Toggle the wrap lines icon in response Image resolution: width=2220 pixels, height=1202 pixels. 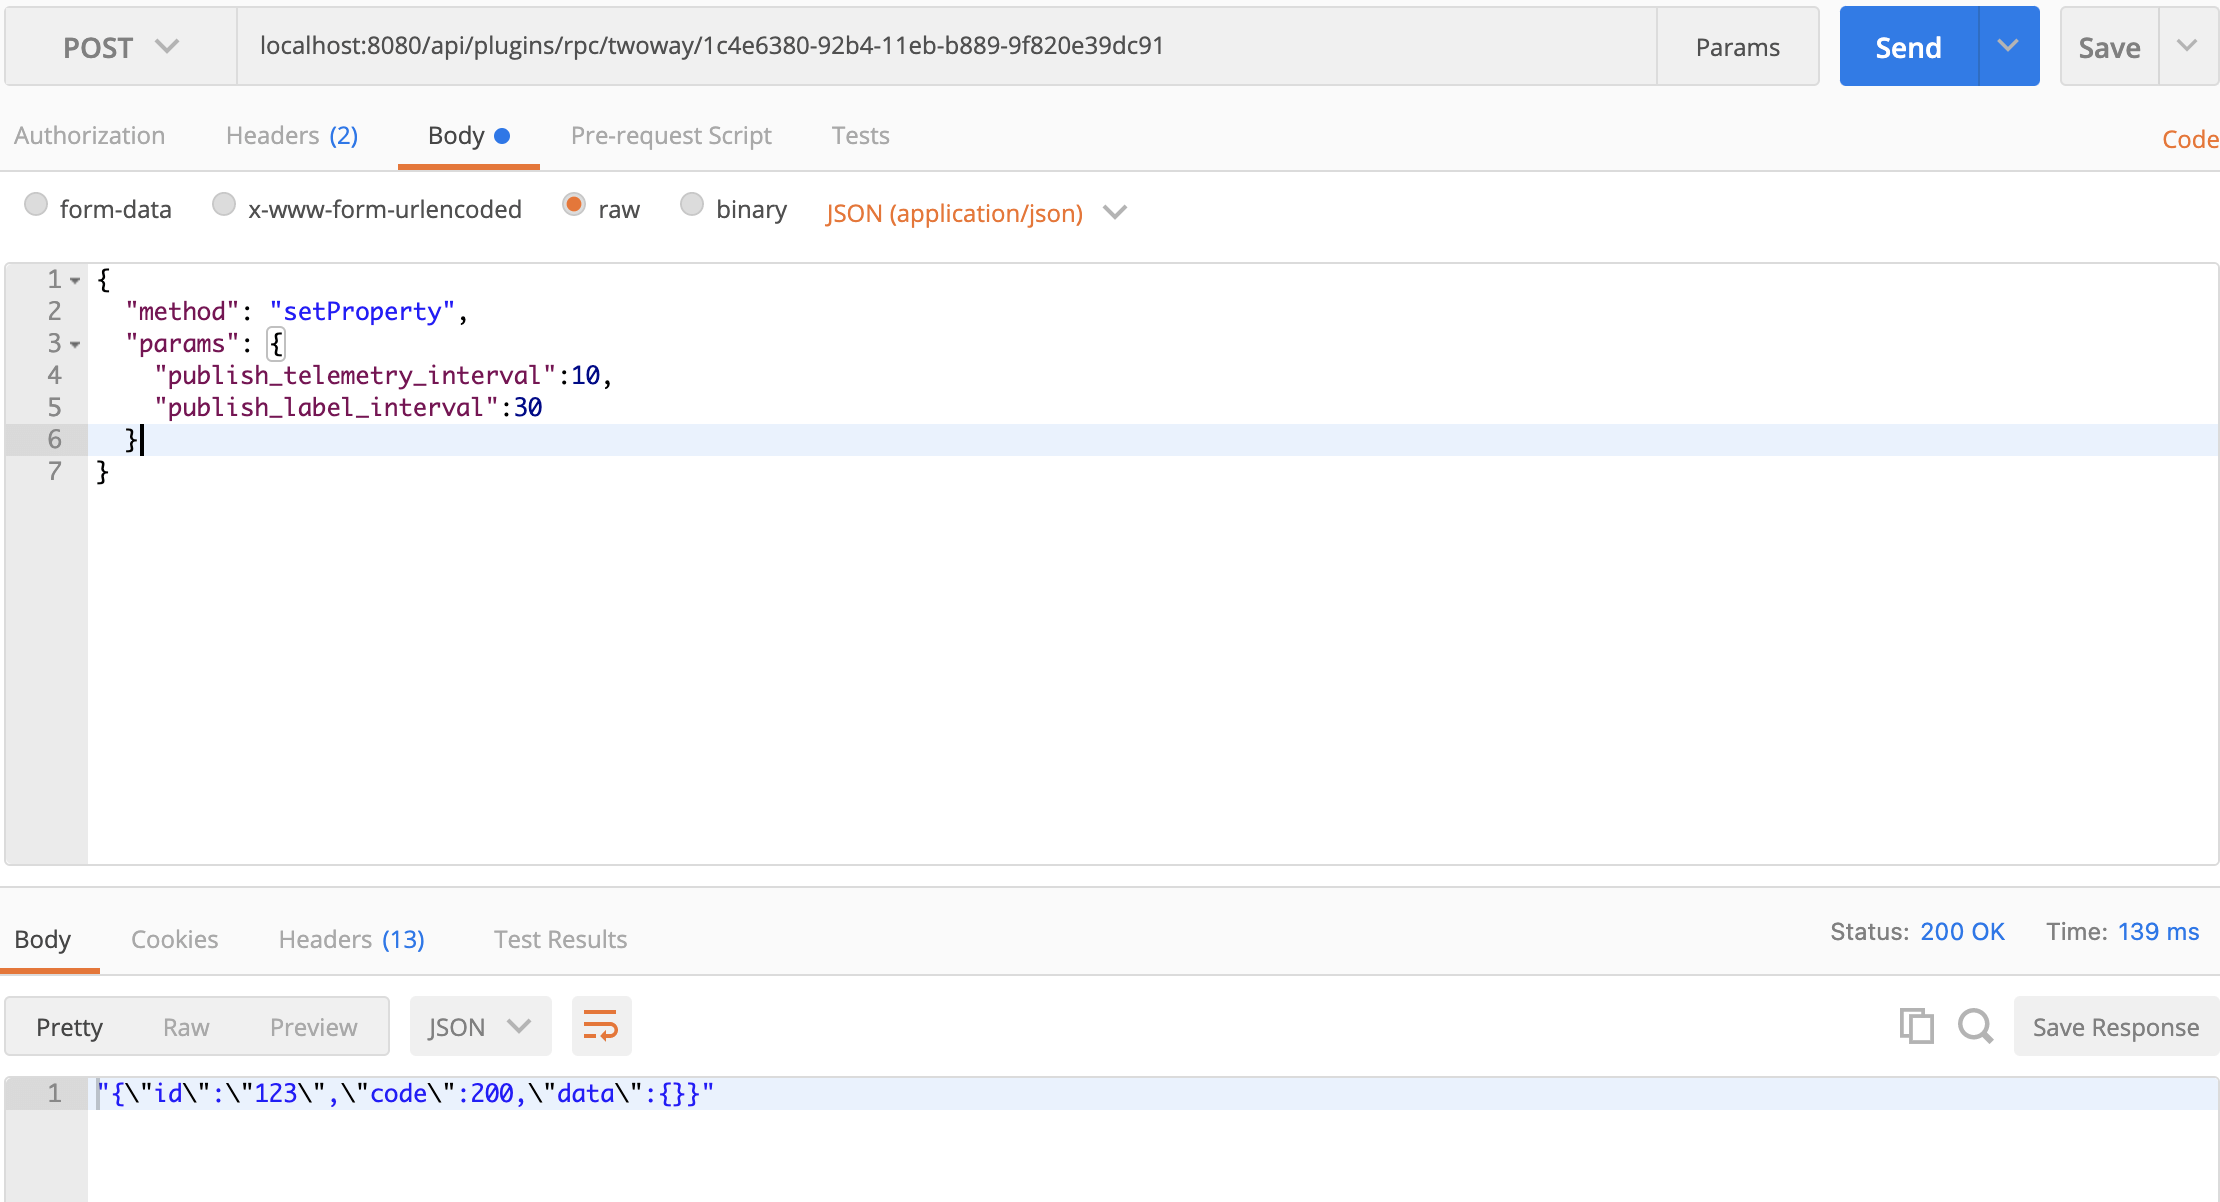click(x=601, y=1026)
